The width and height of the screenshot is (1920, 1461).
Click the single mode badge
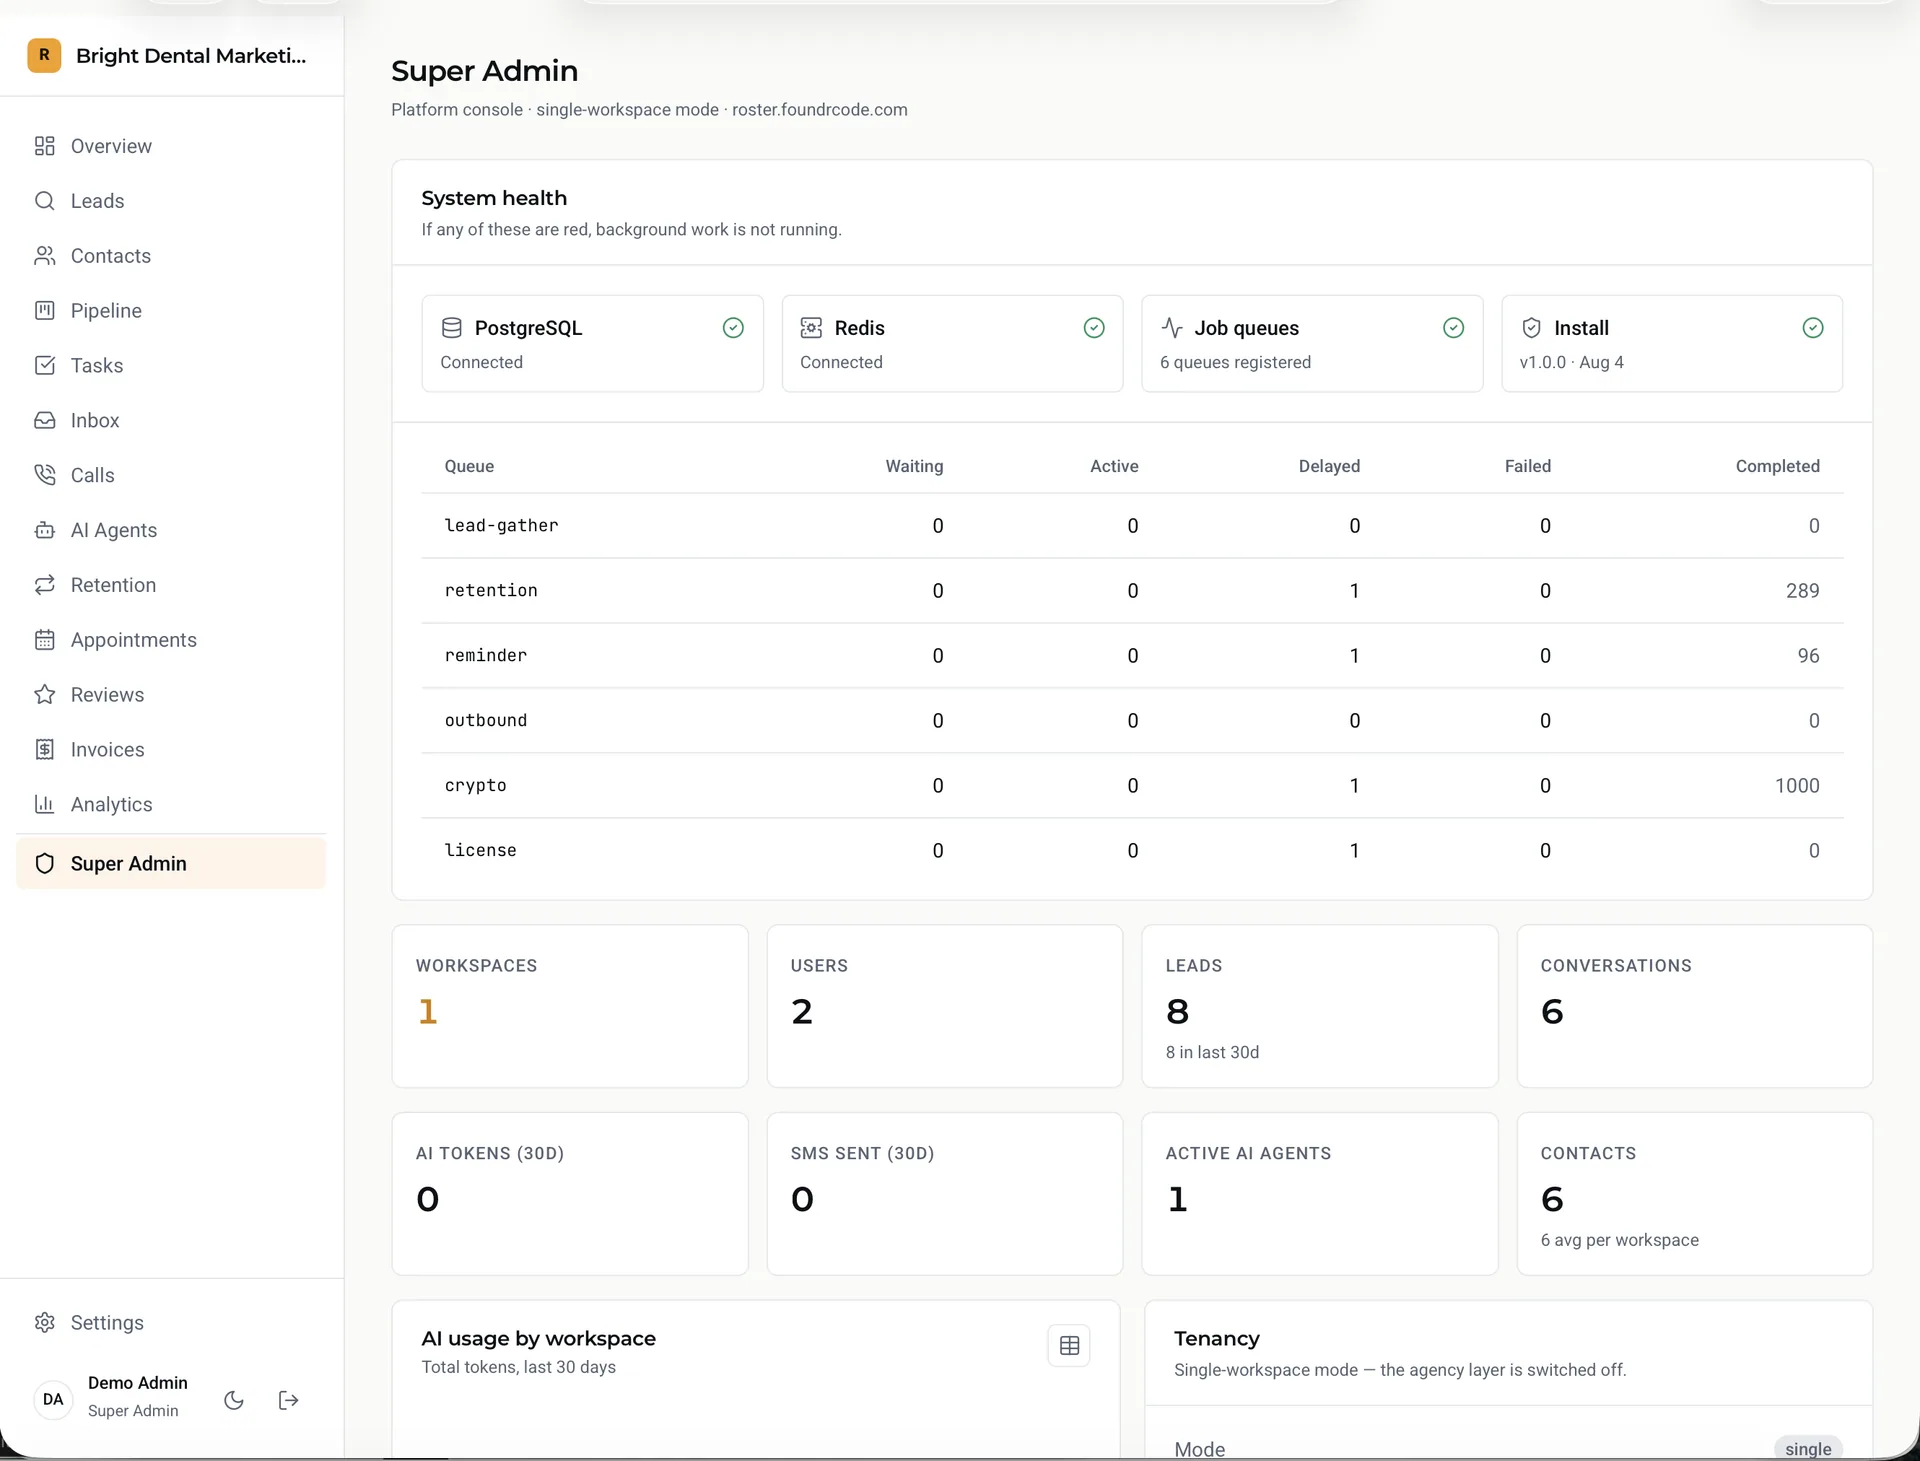(1808, 1449)
